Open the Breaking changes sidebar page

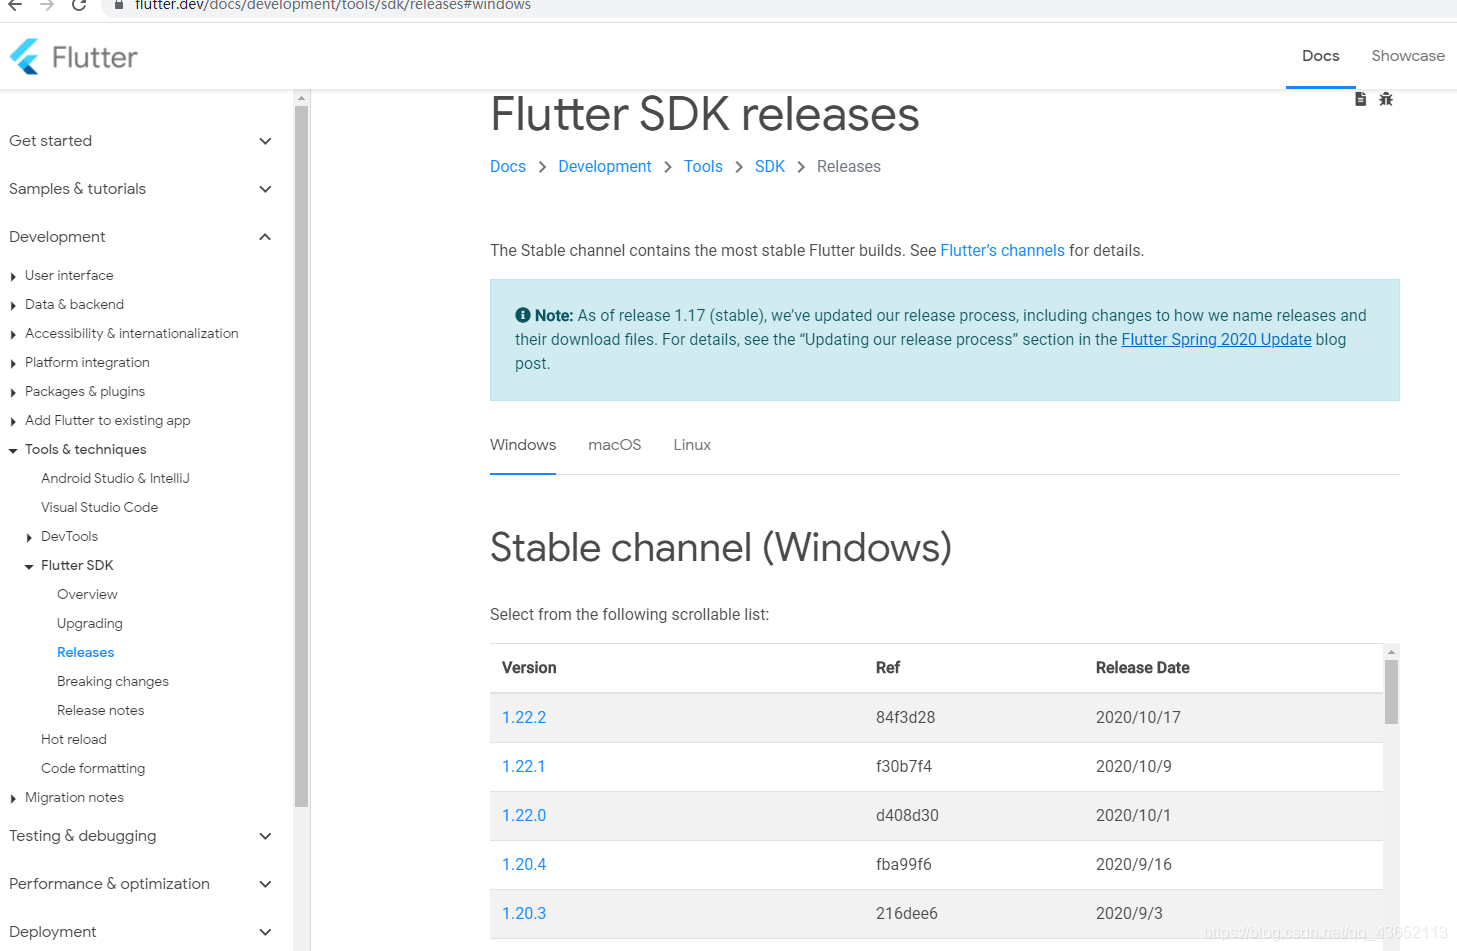pyautogui.click(x=113, y=682)
